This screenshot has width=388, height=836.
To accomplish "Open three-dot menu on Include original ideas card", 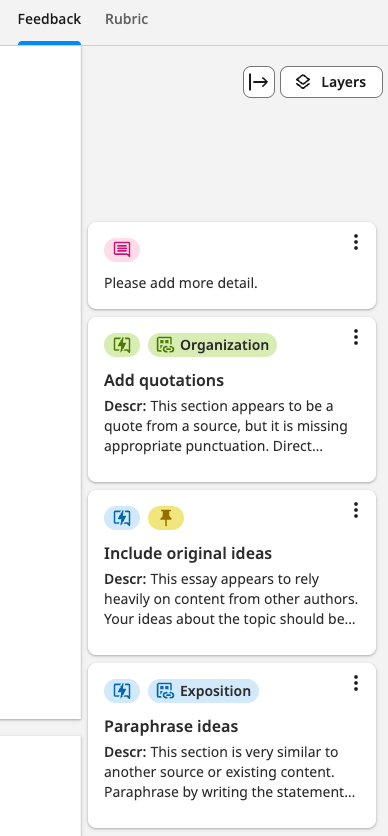I will 355,510.
